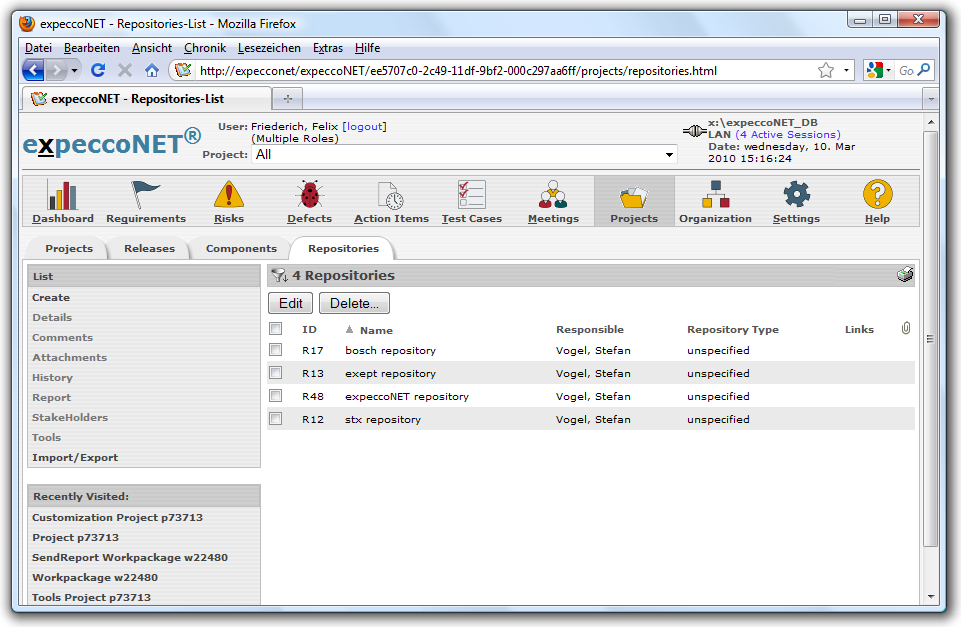
Task: Switch to the Releases tab
Action: [149, 249]
